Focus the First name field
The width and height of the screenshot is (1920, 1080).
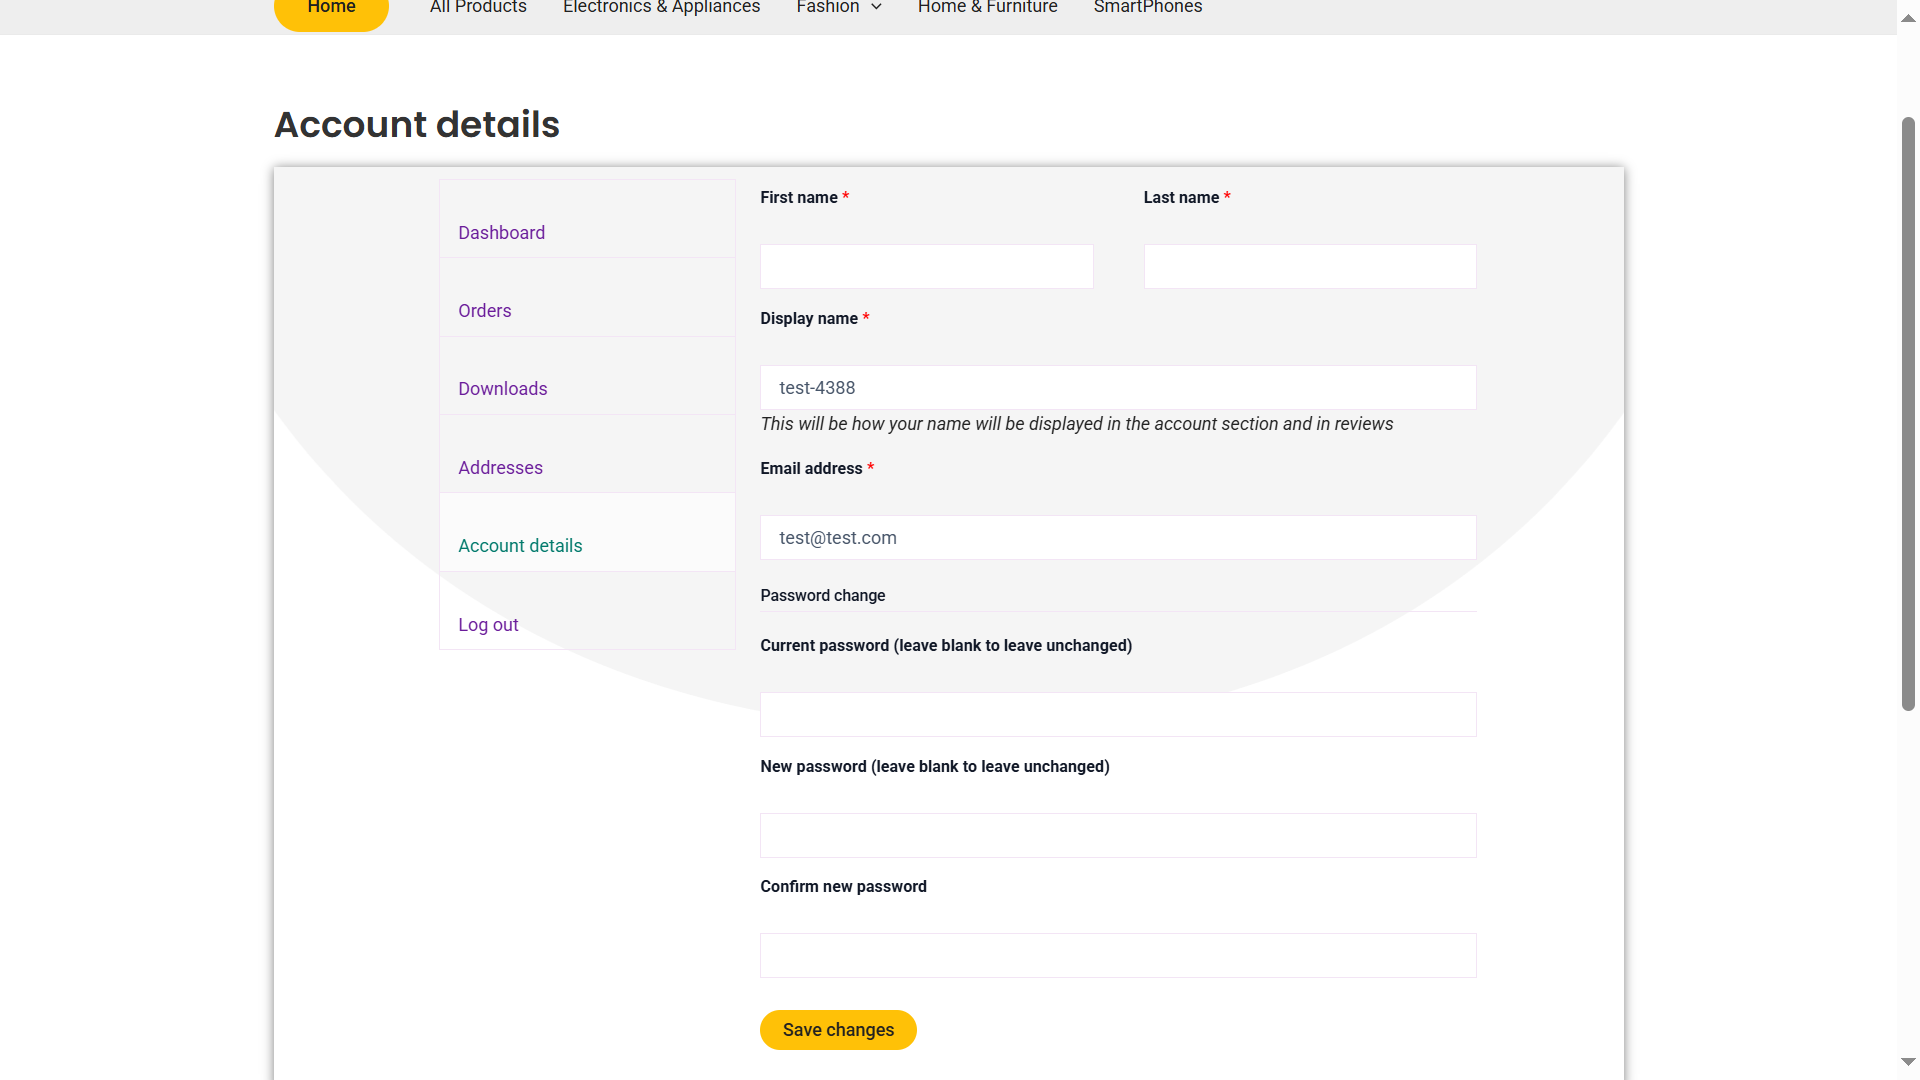click(926, 267)
